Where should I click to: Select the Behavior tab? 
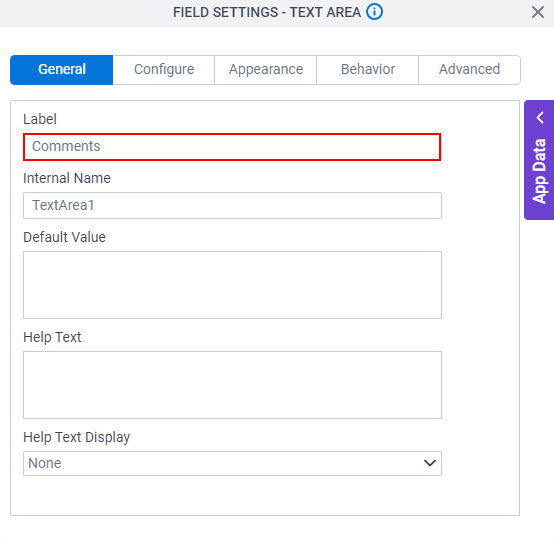pos(367,70)
